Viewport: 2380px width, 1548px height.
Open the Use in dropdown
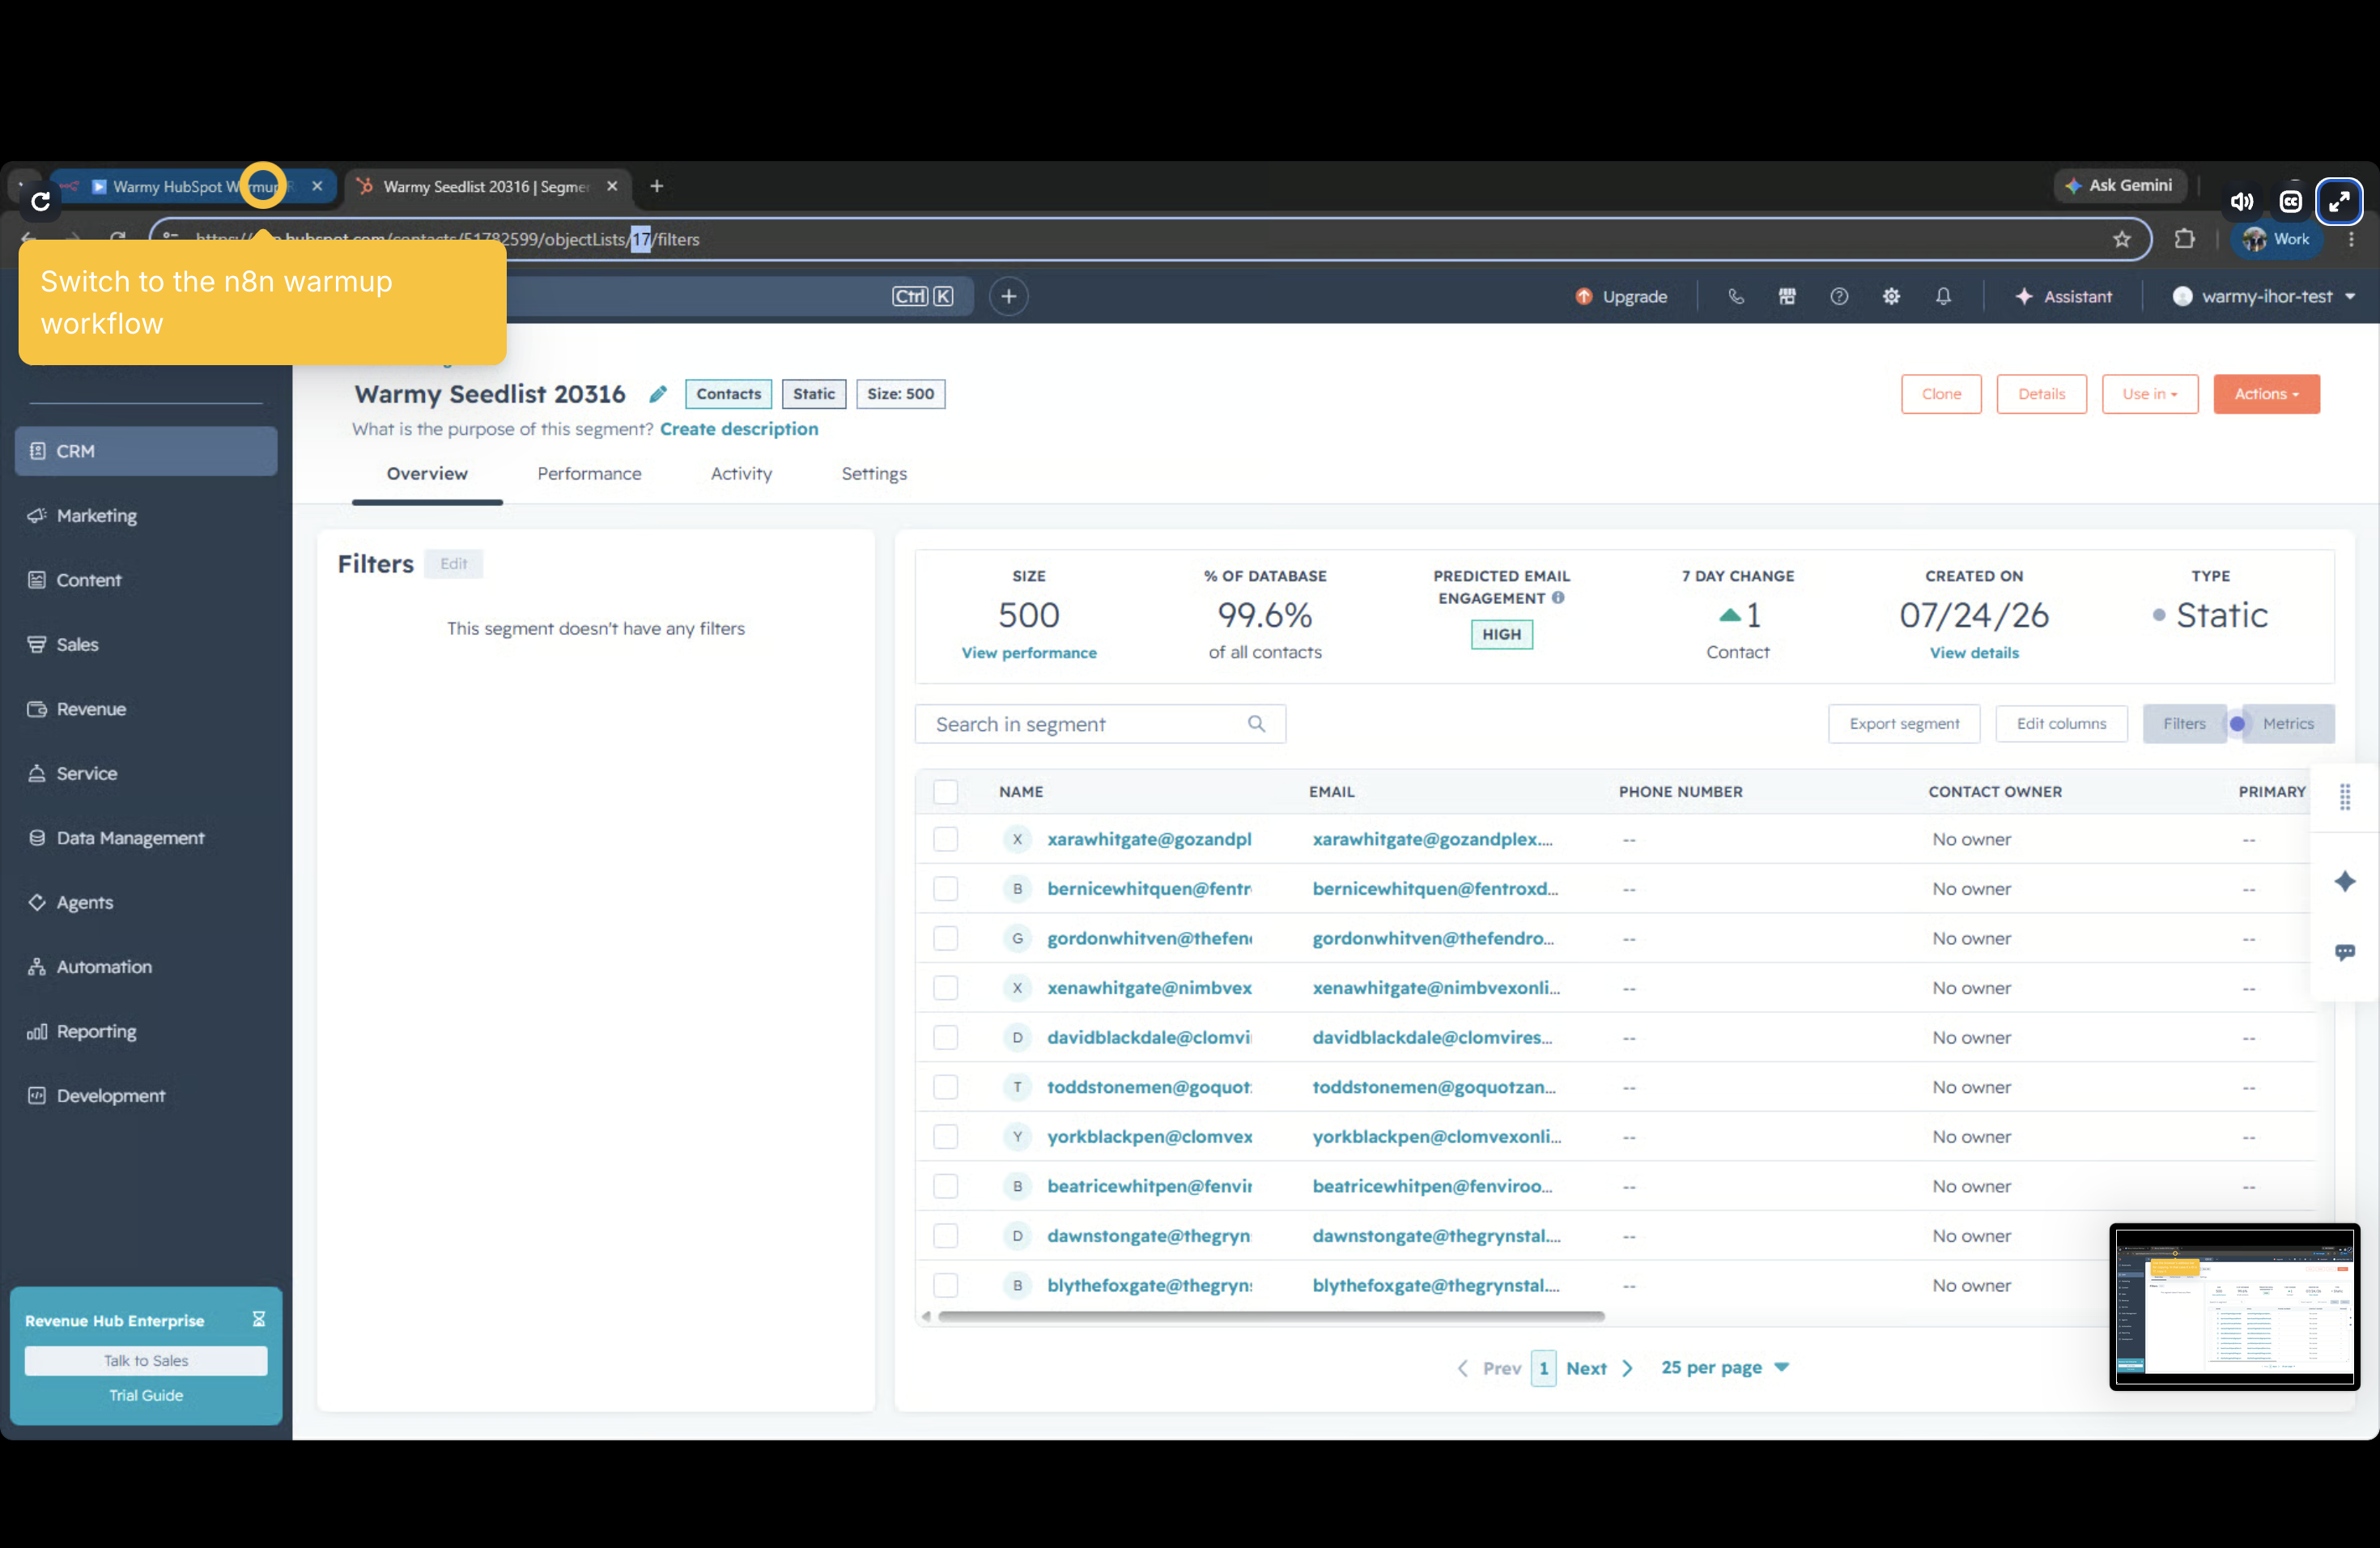(2149, 394)
